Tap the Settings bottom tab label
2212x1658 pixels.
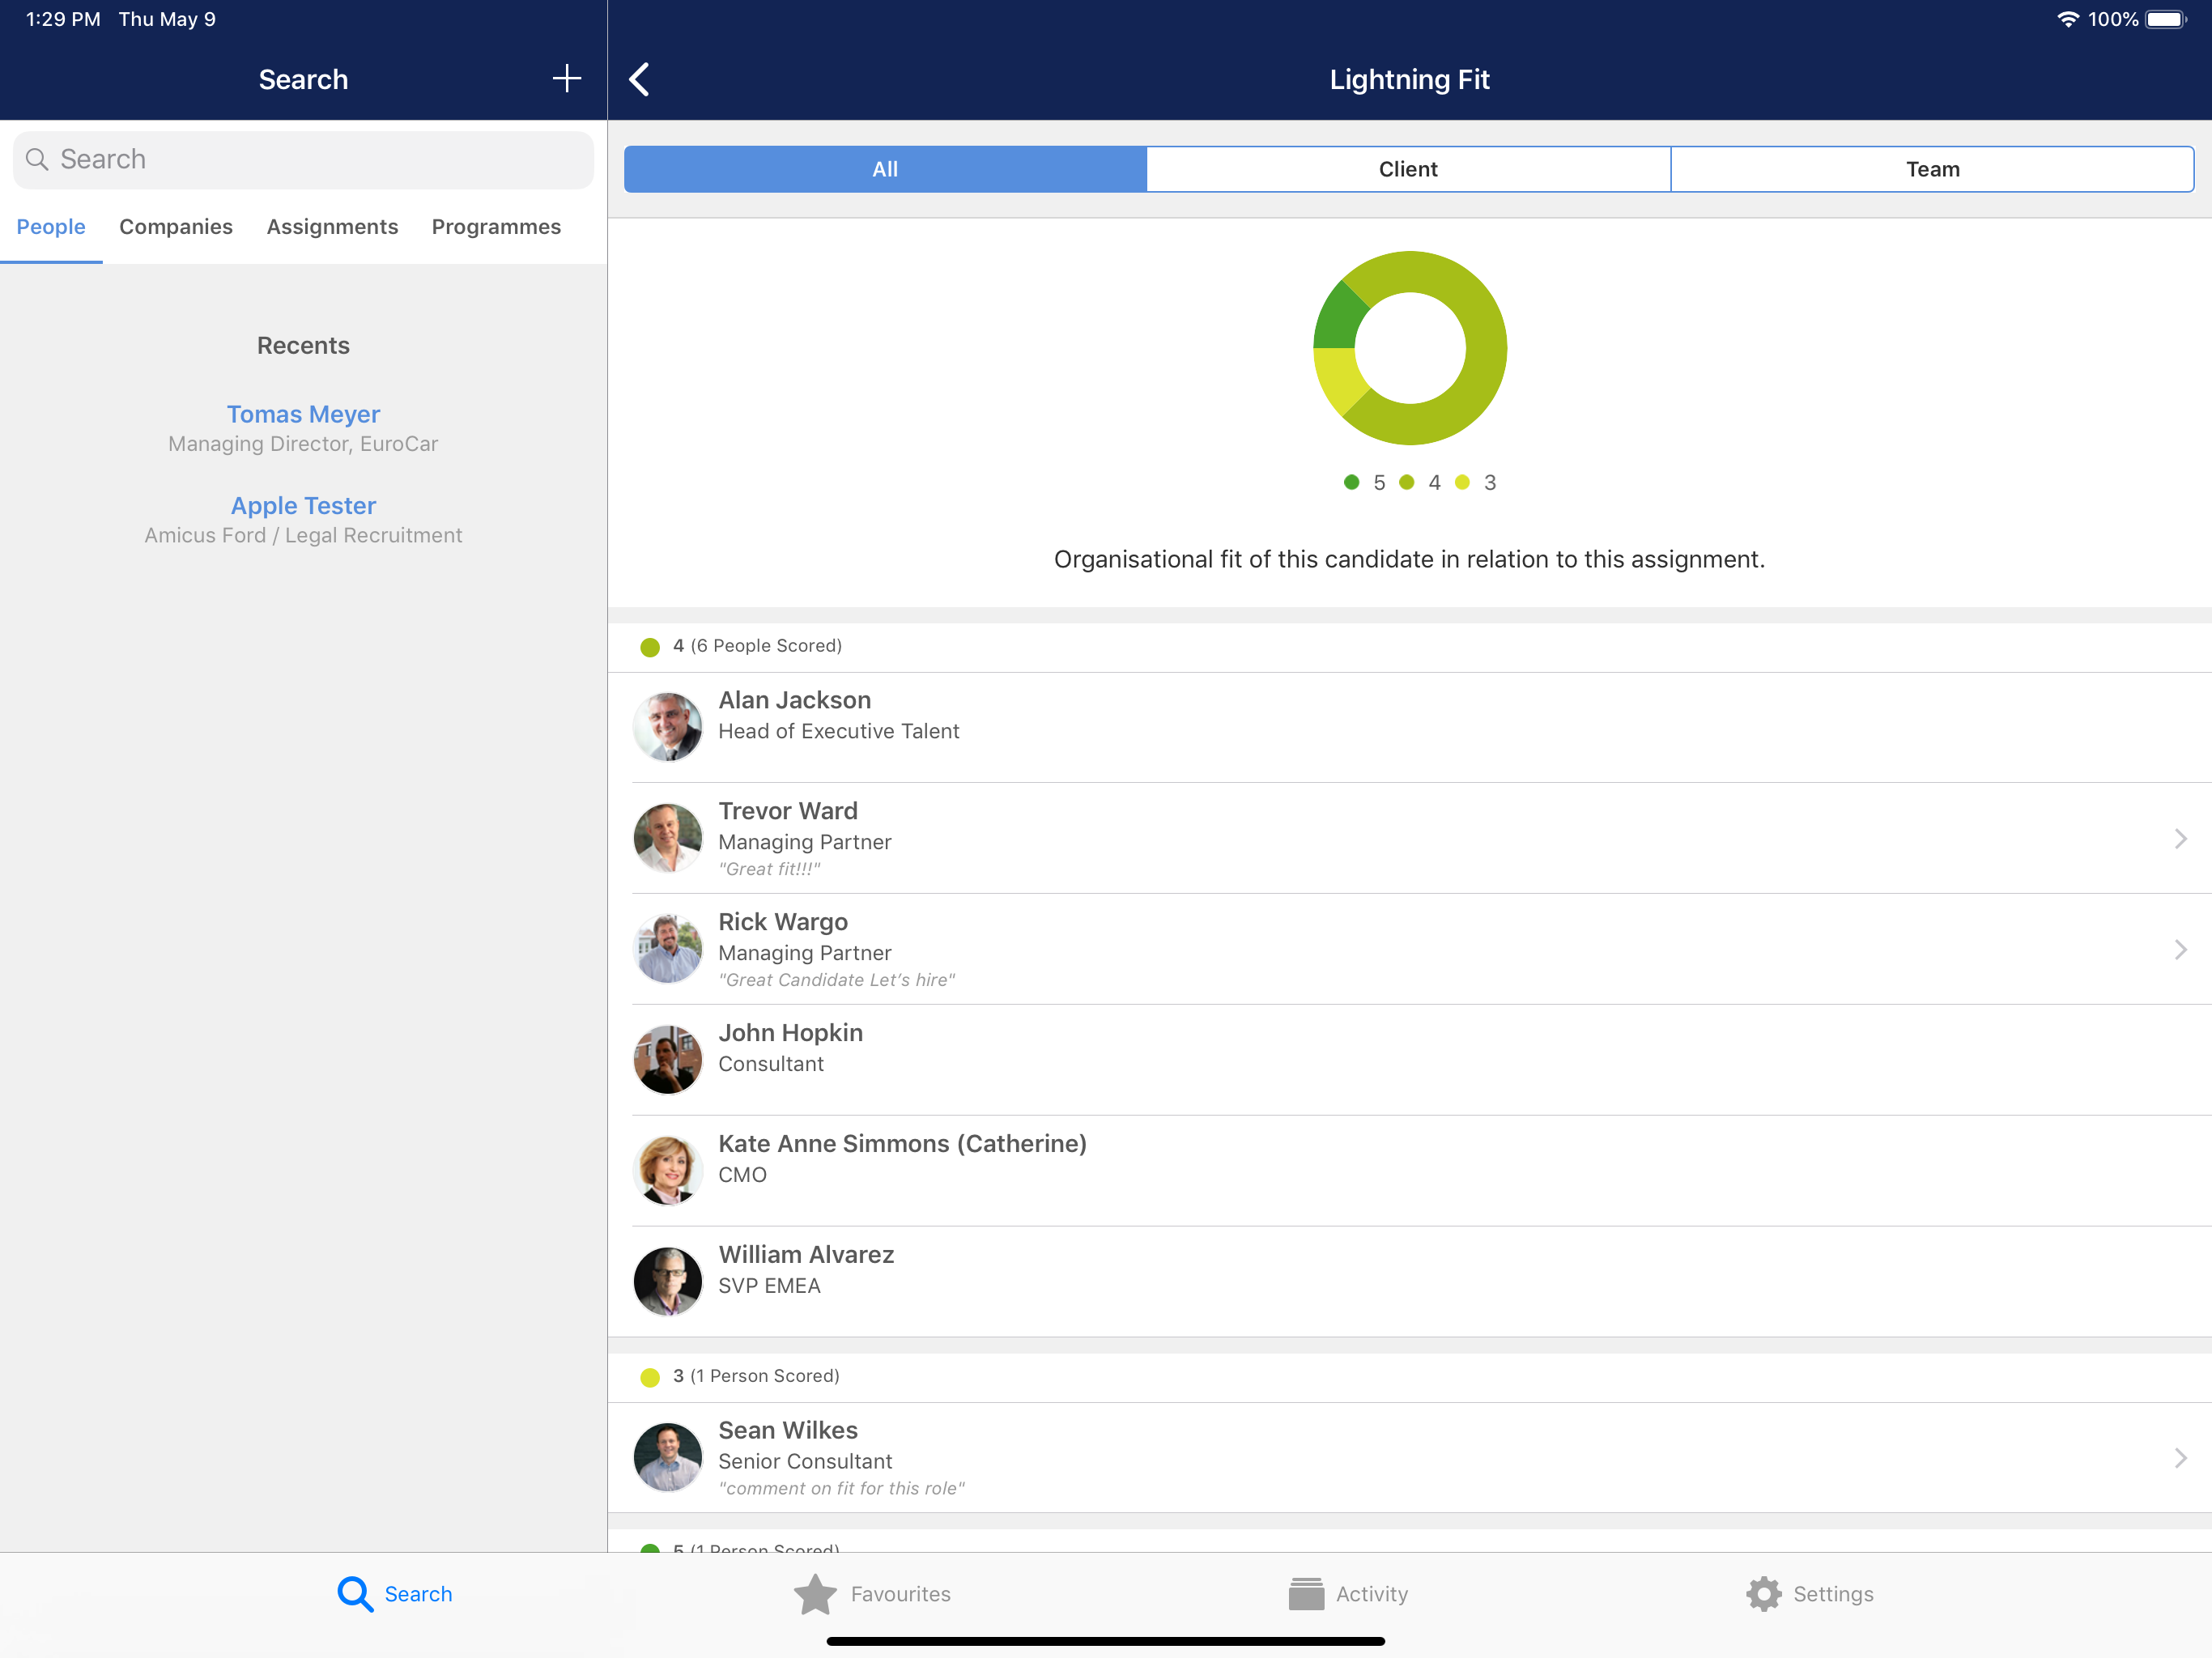click(1832, 1593)
